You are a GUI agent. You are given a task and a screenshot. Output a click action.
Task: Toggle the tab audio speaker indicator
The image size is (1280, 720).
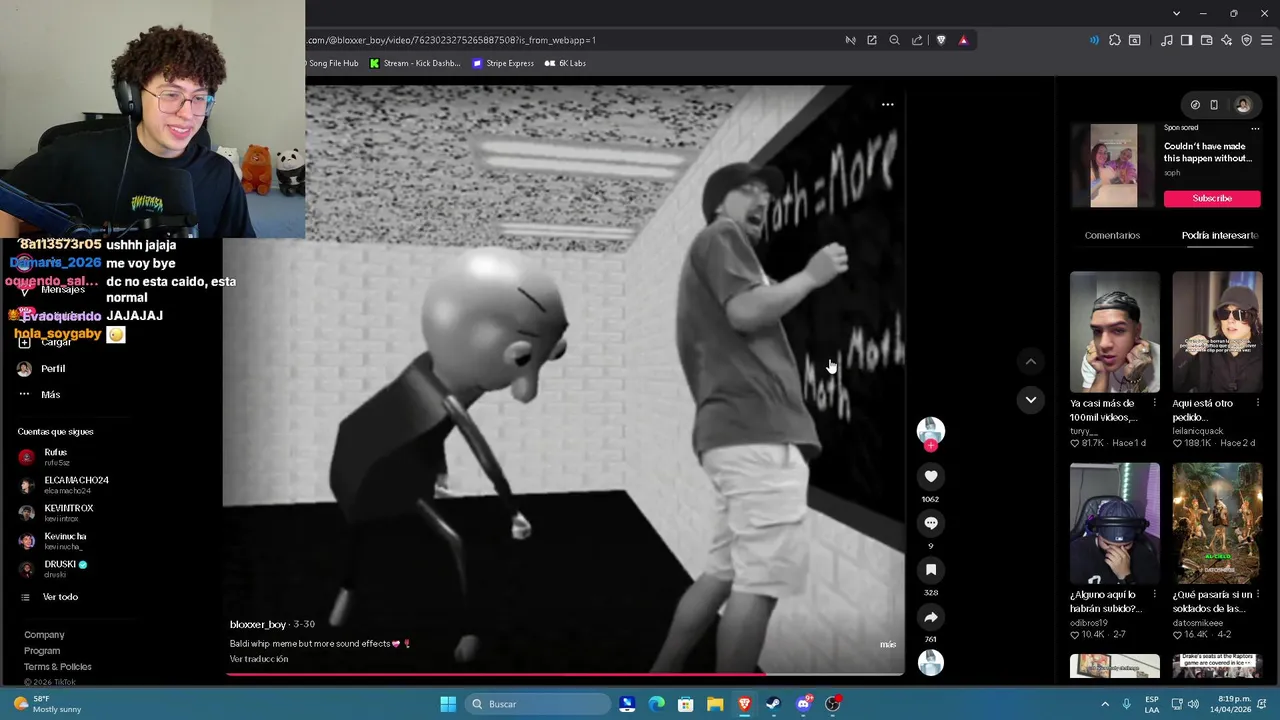coord(1094,40)
